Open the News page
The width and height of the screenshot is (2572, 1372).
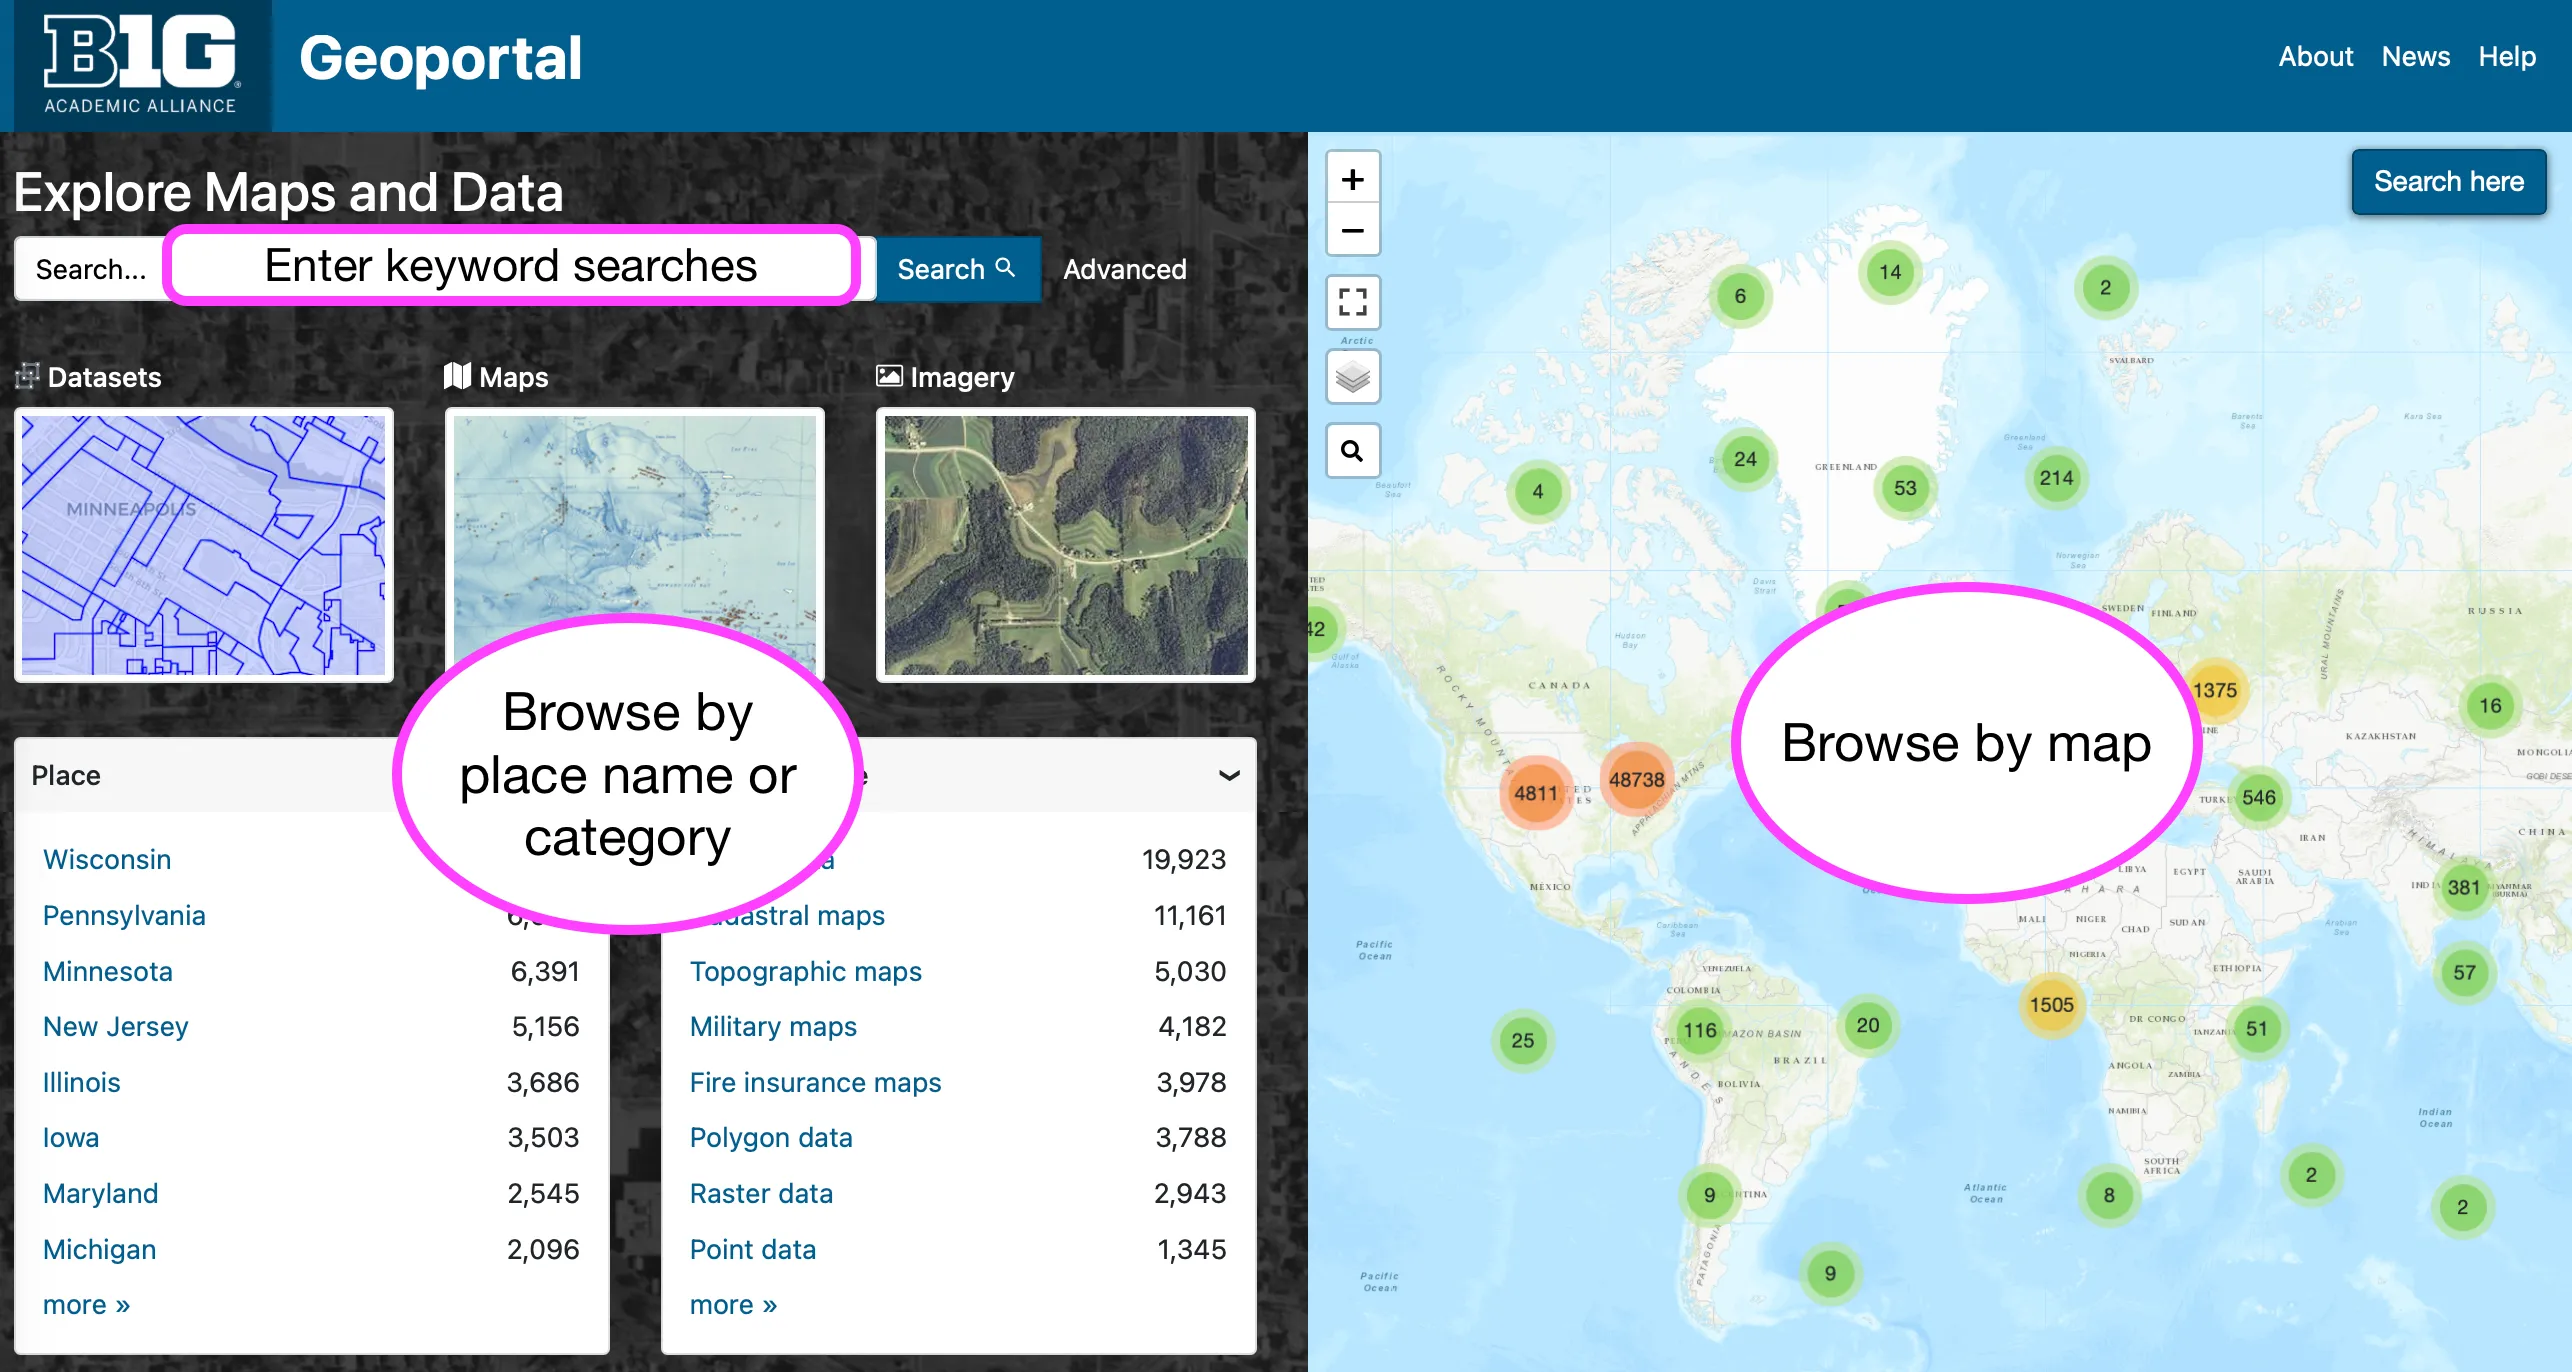pos(2416,57)
